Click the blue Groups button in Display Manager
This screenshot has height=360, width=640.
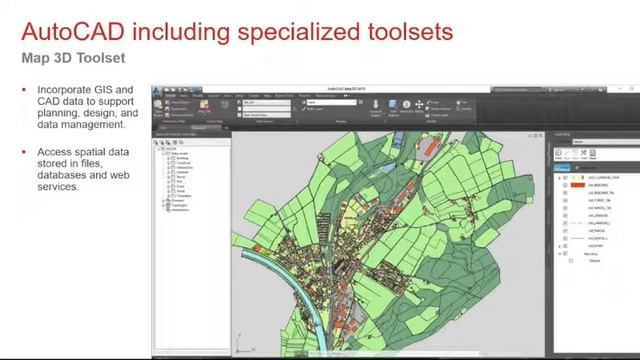[562, 168]
